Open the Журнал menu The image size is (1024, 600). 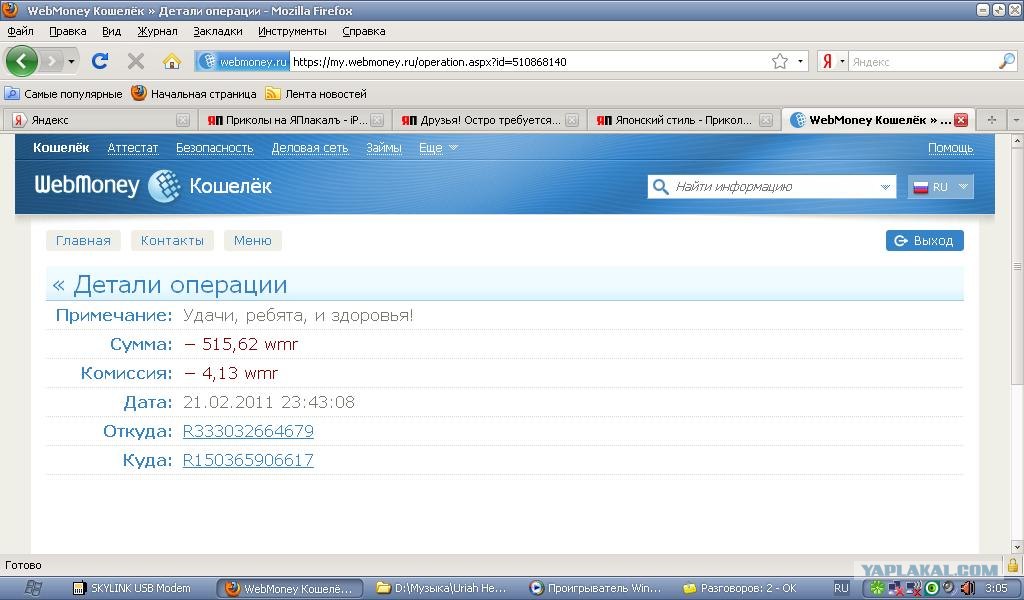pyautogui.click(x=157, y=31)
